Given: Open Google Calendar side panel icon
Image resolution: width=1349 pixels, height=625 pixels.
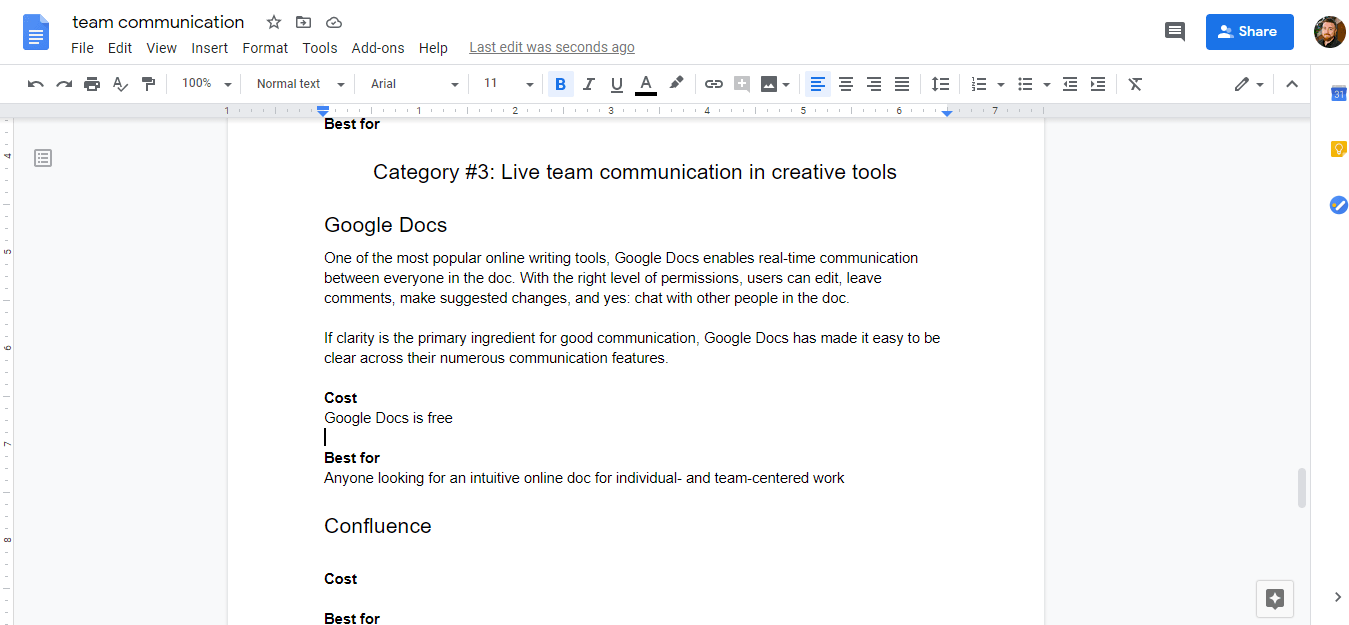Looking at the screenshot, I should (x=1338, y=94).
